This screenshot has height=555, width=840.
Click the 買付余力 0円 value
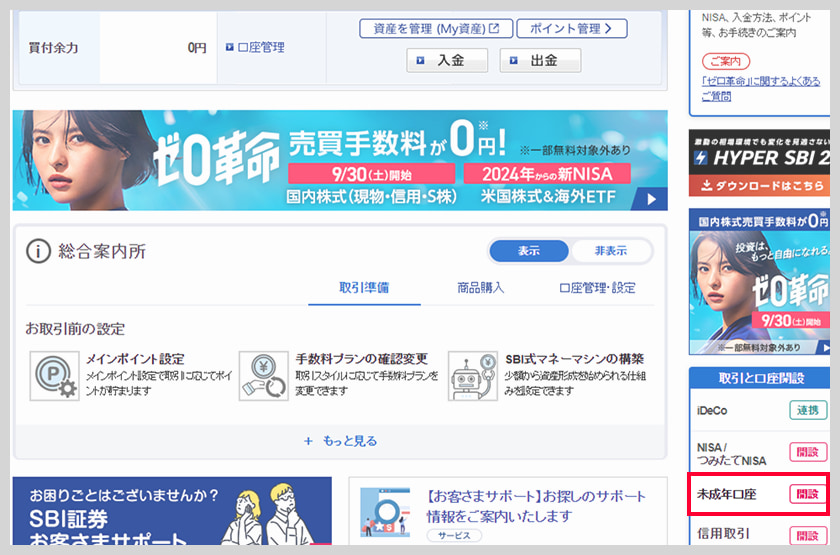coord(197,48)
